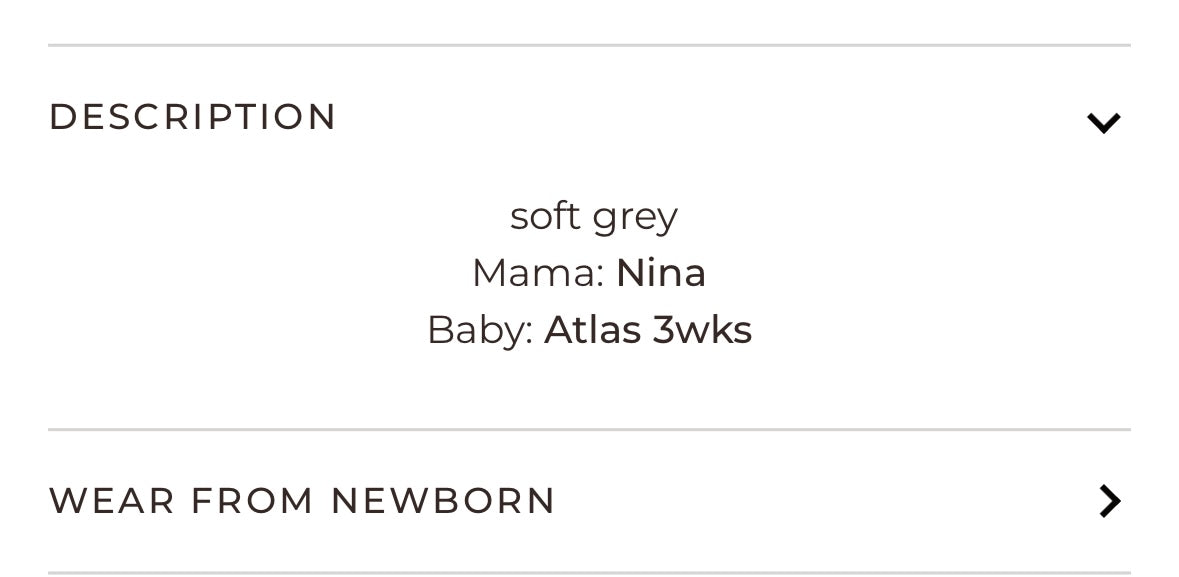The width and height of the screenshot is (1179, 577).
Task: Toggle the Description accordion row closed
Action: [x=590, y=117]
